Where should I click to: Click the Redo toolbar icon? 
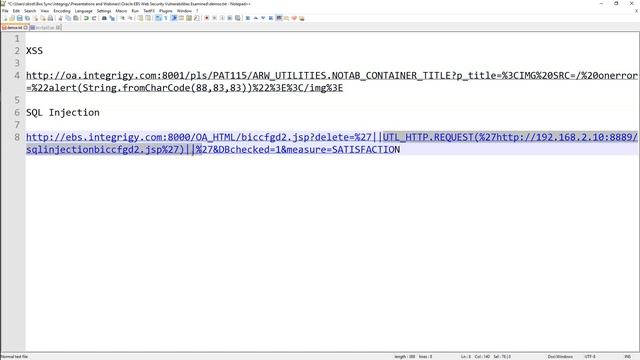click(94, 18)
